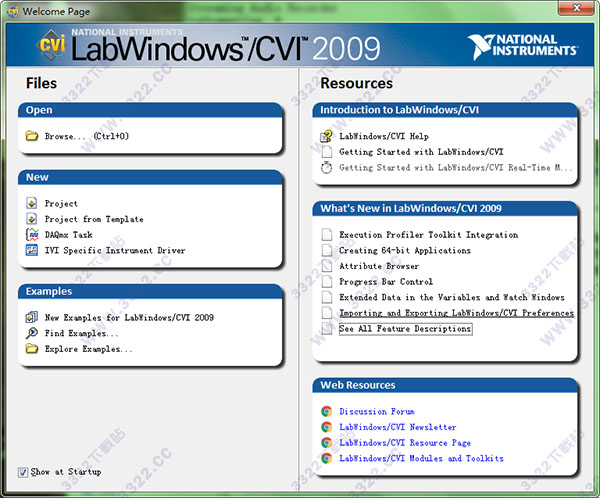Open Extended Data in the Variables and Watch Windows
This screenshot has width=600, height=498.
(x=452, y=297)
